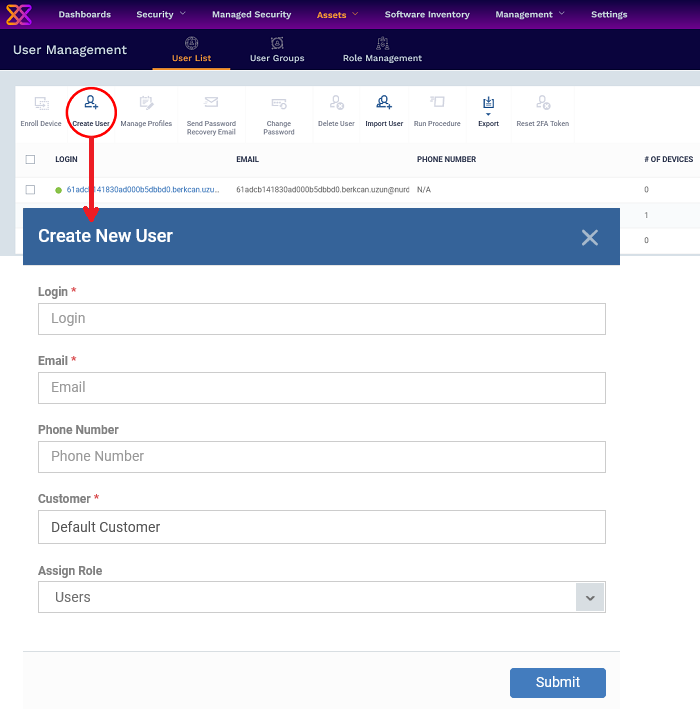The width and height of the screenshot is (700, 709).
Task: Click the Change Password icon
Action: pos(279,104)
